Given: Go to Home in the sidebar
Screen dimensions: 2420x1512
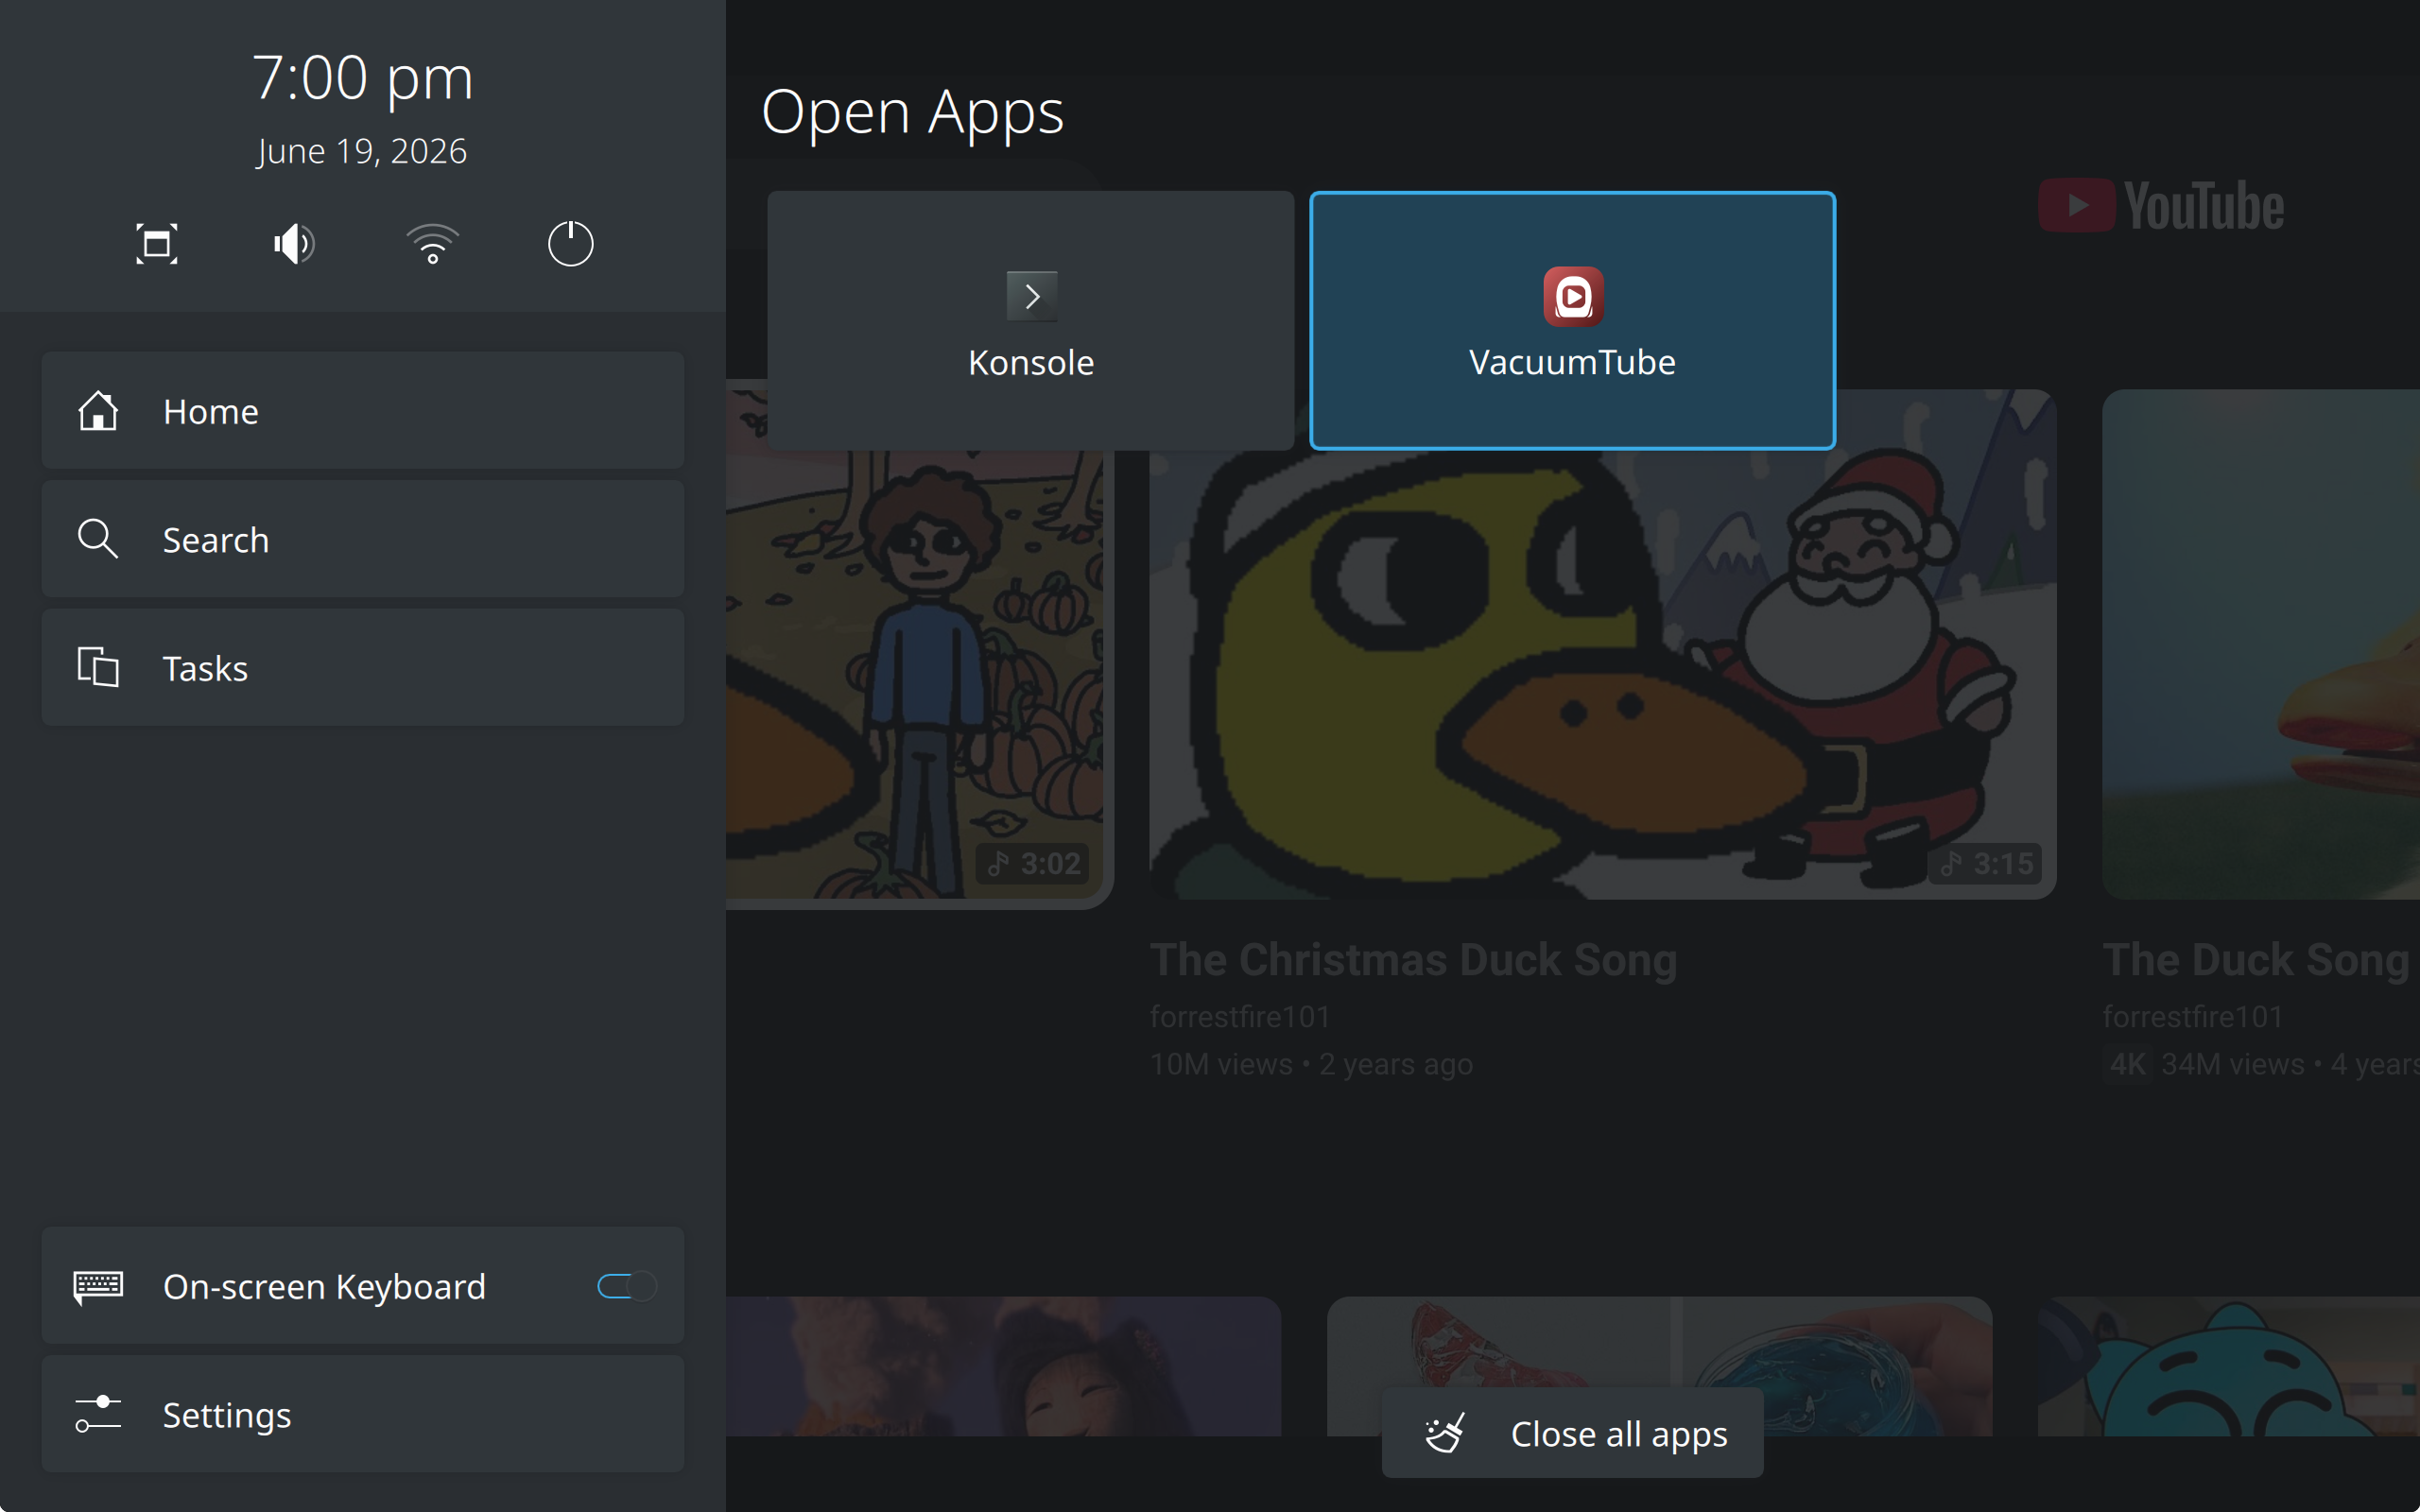Looking at the screenshot, I should tap(363, 411).
